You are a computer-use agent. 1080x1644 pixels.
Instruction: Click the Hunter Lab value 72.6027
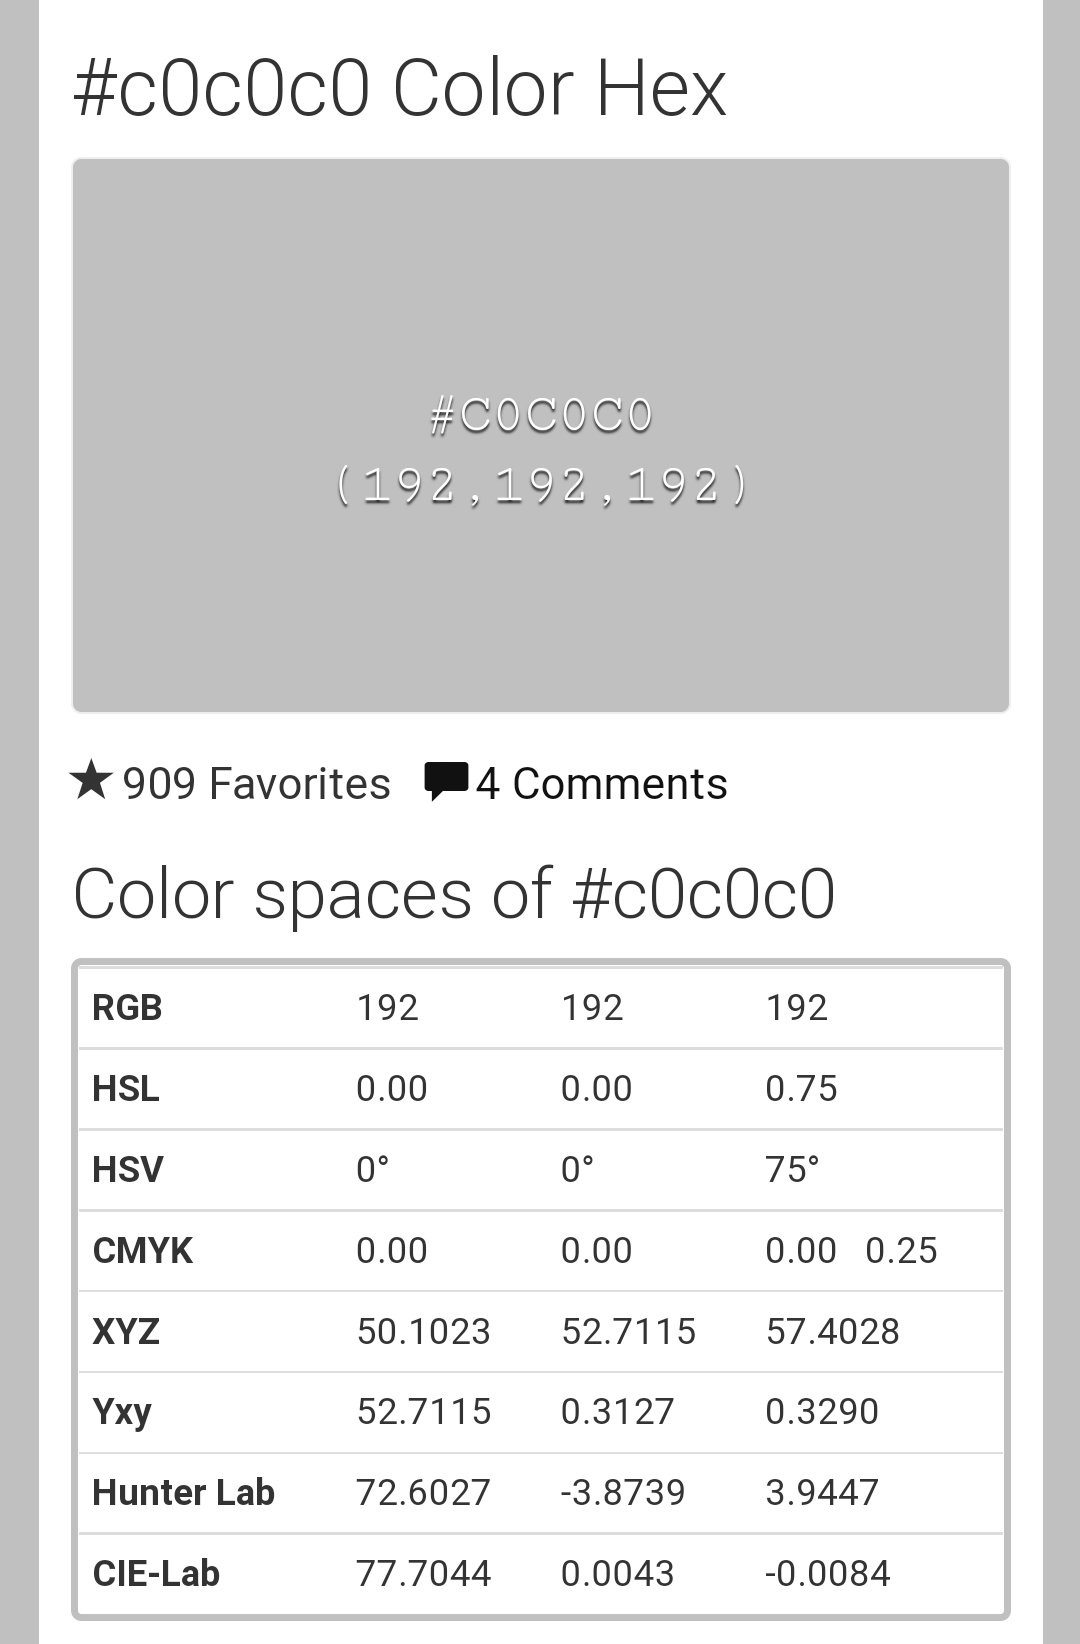(x=424, y=1493)
